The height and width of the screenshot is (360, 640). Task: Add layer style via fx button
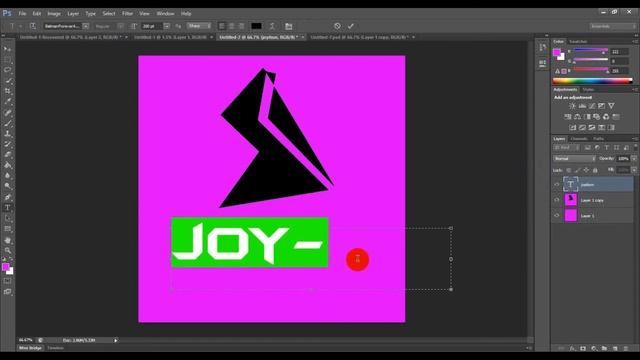pos(572,349)
